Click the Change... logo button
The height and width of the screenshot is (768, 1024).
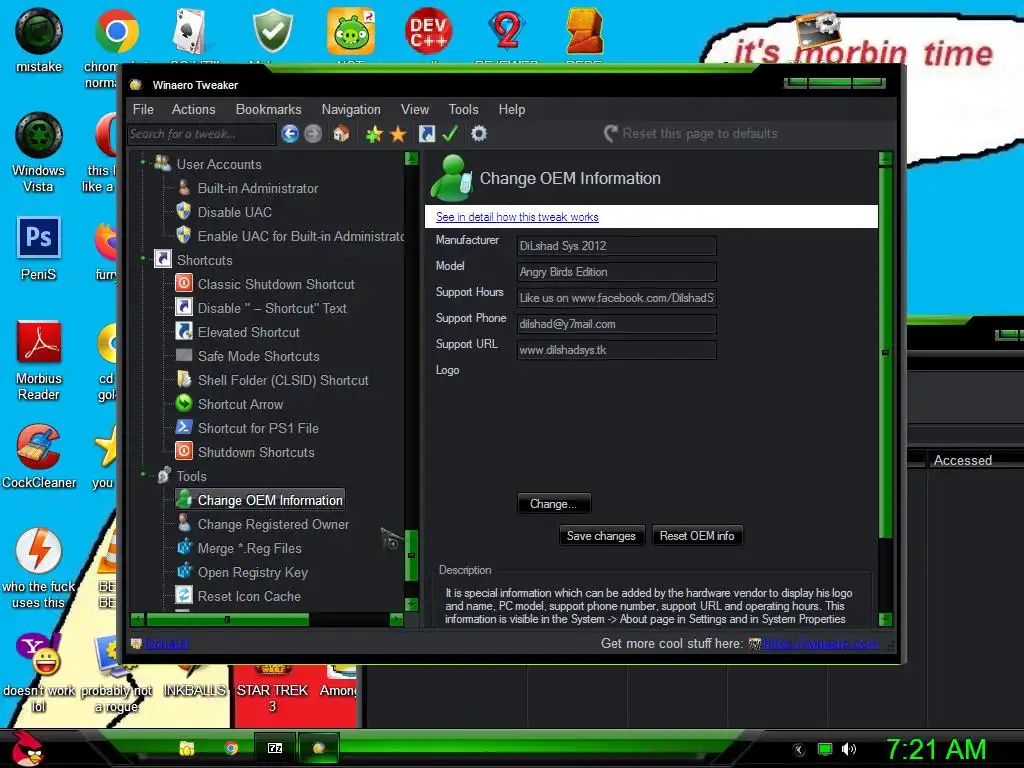point(554,504)
